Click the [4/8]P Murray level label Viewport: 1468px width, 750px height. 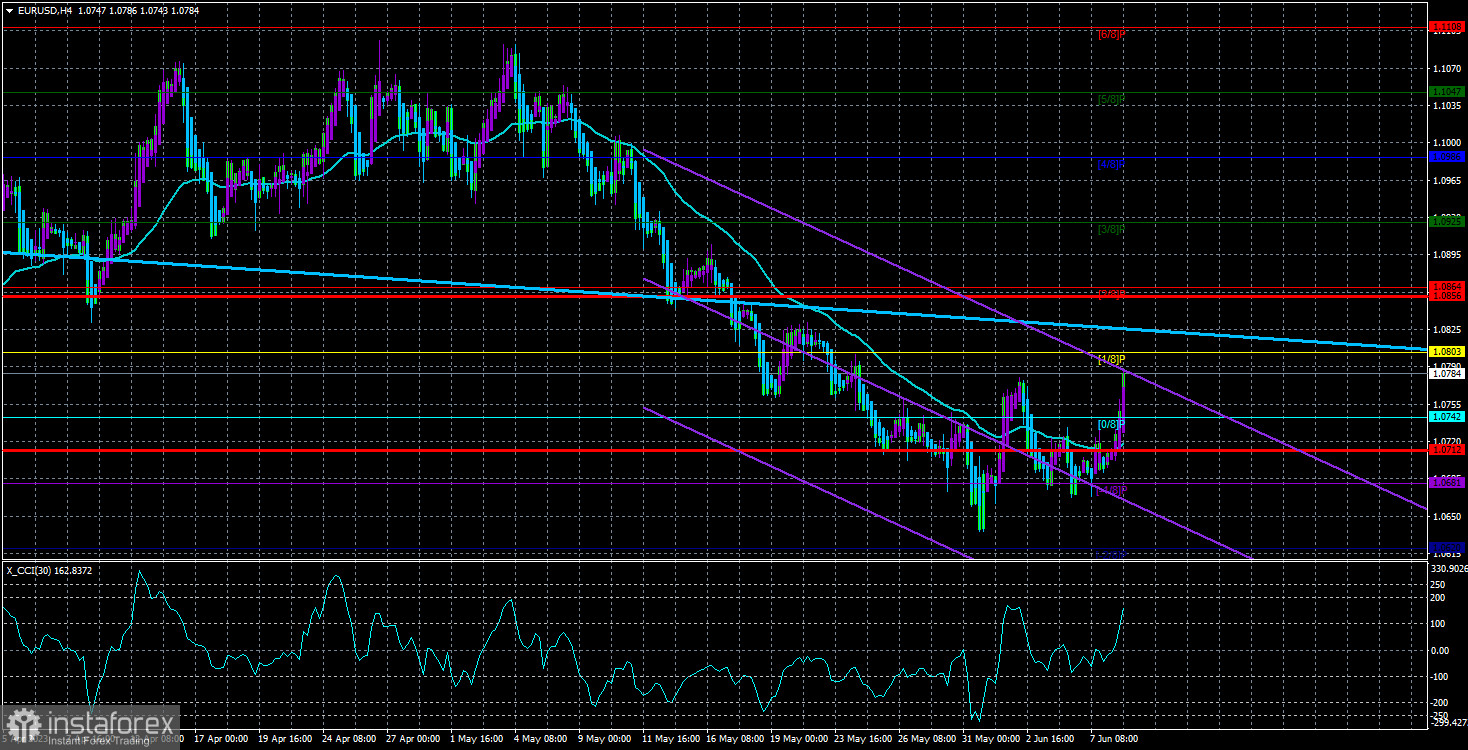click(x=1112, y=163)
